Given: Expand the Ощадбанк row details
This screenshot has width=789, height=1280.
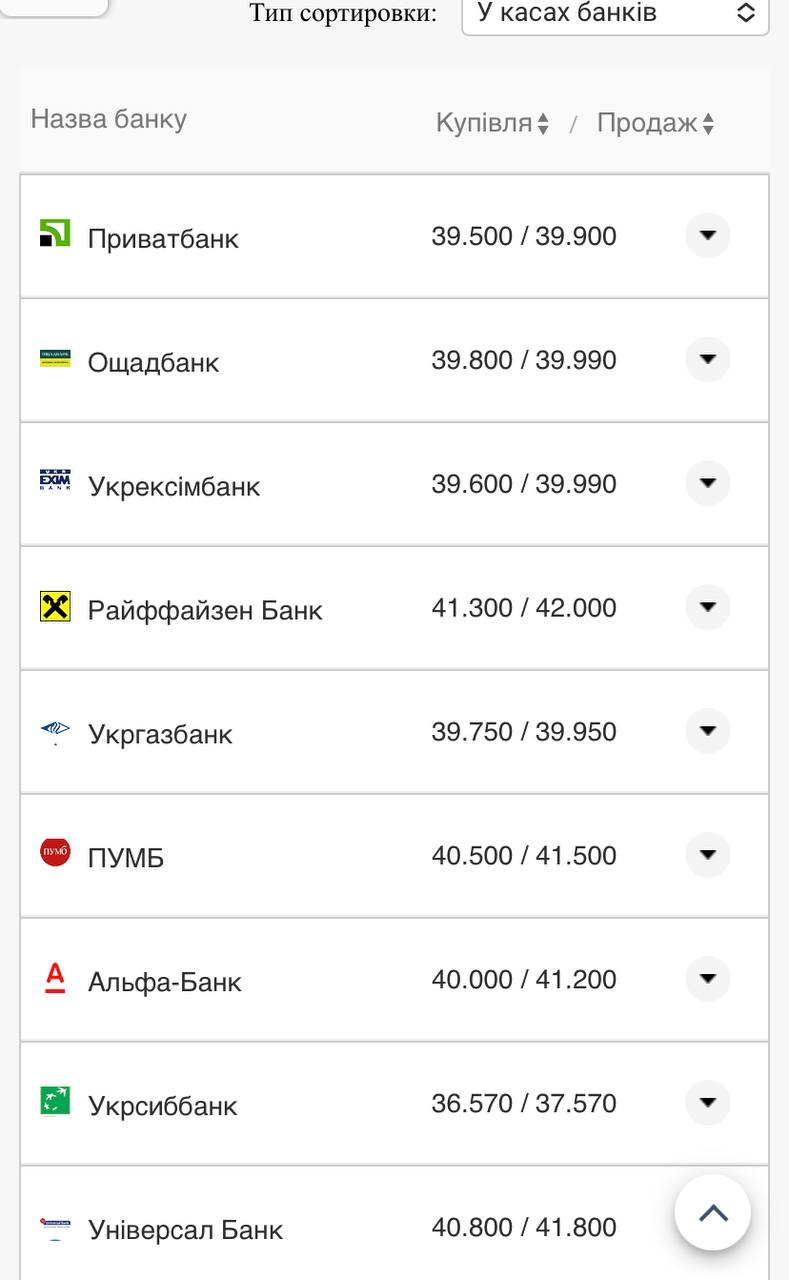Looking at the screenshot, I should coord(707,359).
